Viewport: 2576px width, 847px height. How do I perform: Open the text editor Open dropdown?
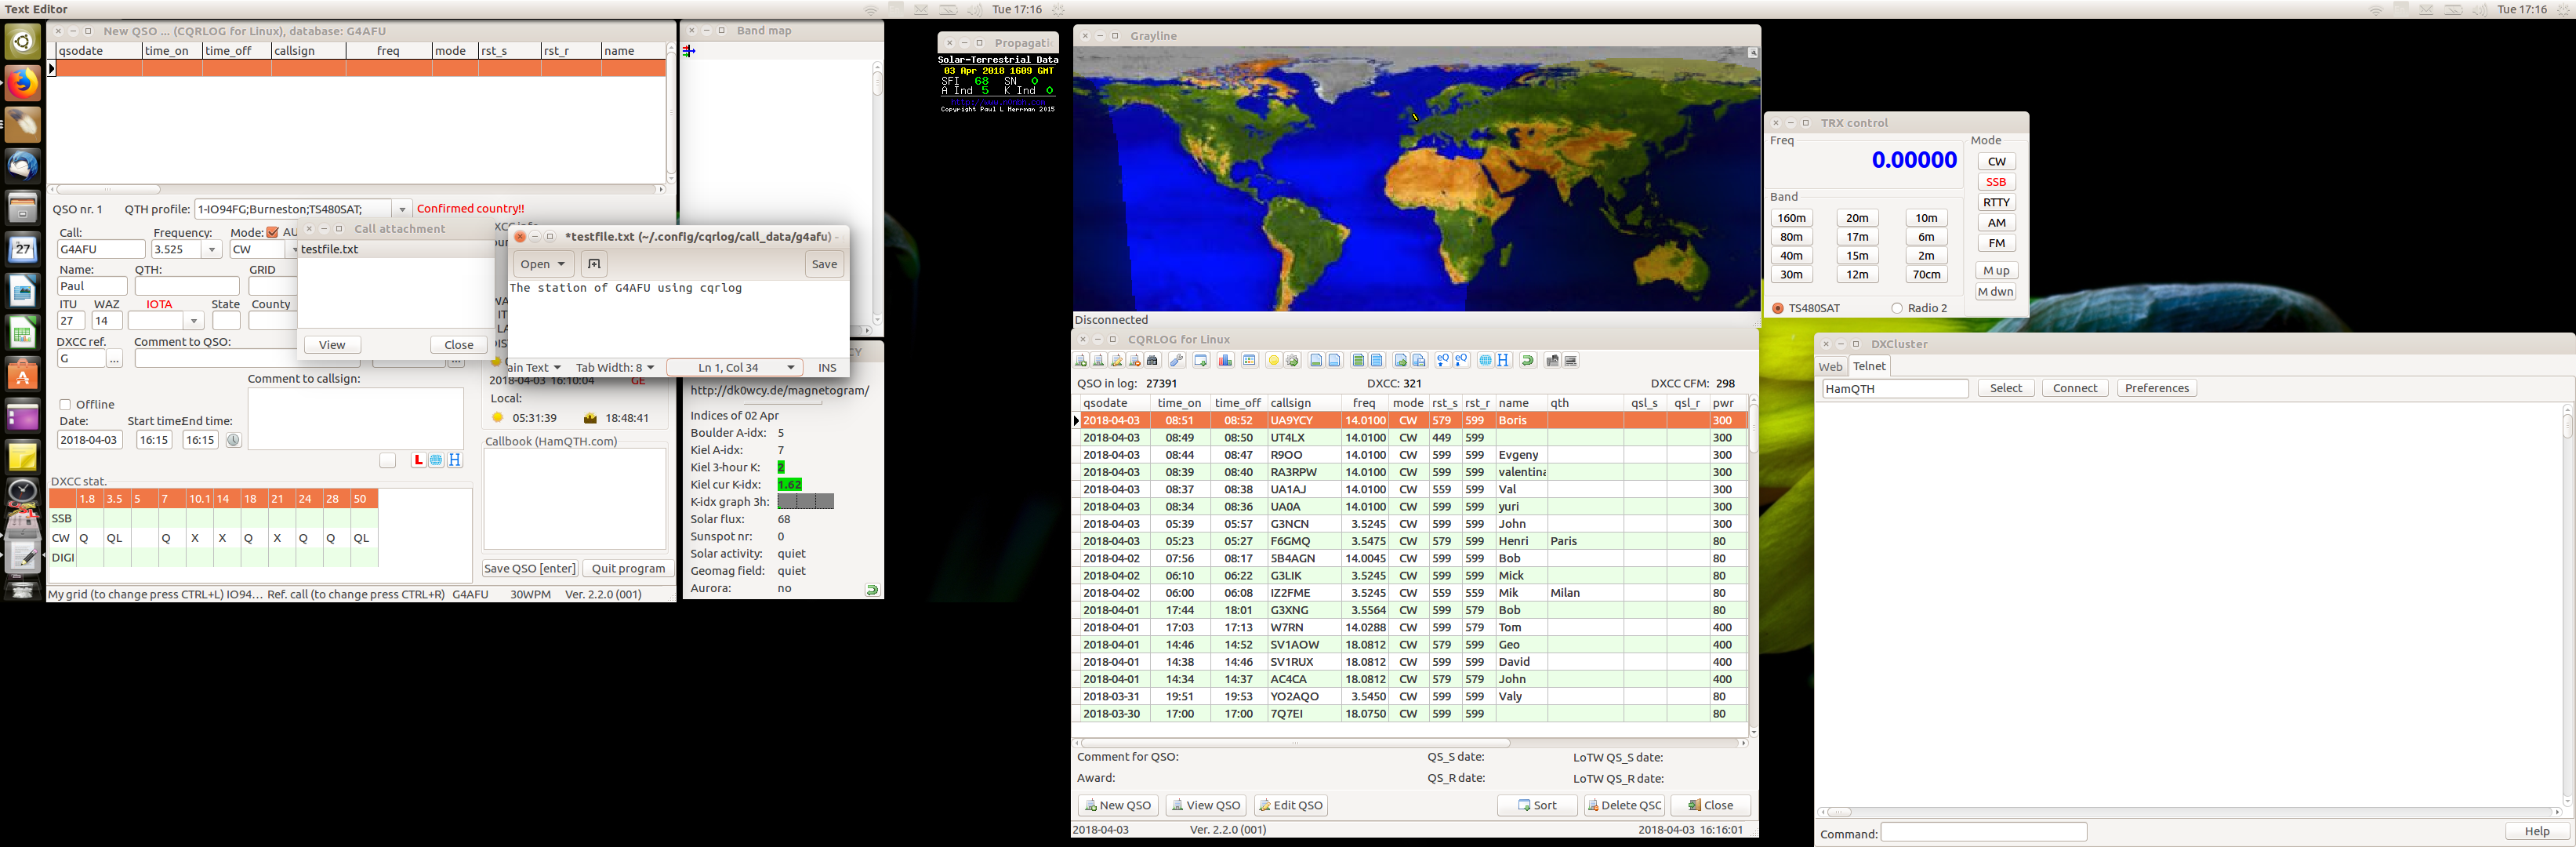coord(543,264)
